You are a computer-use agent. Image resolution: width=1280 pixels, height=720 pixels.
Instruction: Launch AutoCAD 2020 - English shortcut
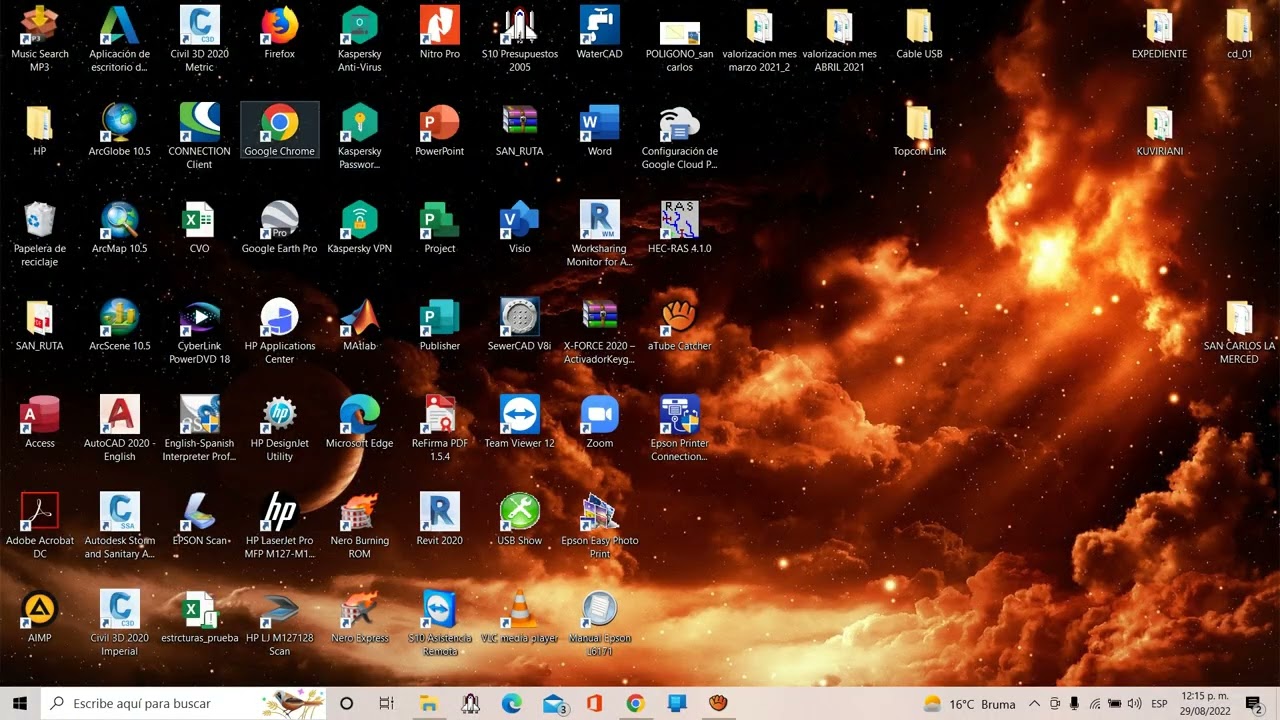click(120, 428)
